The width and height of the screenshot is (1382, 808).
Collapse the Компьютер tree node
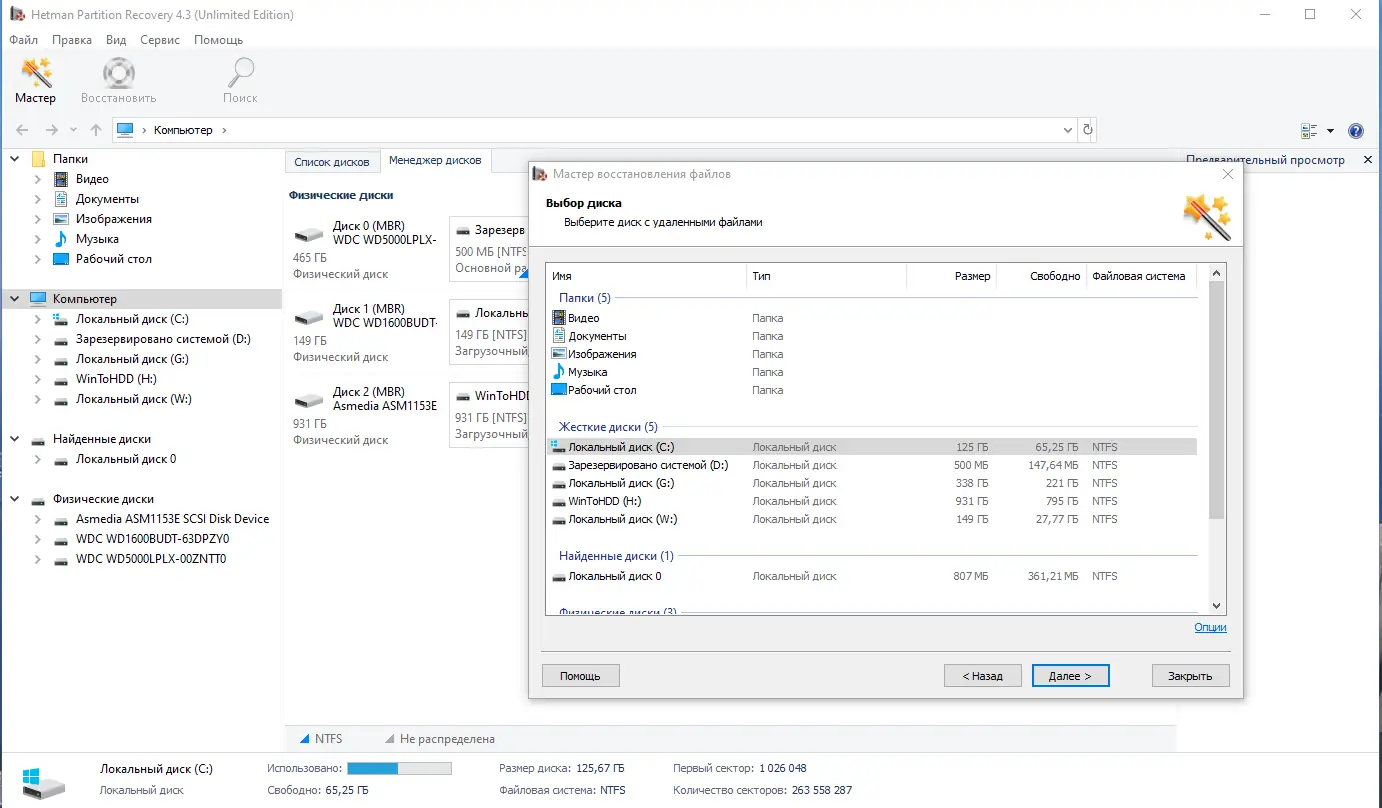(15, 299)
